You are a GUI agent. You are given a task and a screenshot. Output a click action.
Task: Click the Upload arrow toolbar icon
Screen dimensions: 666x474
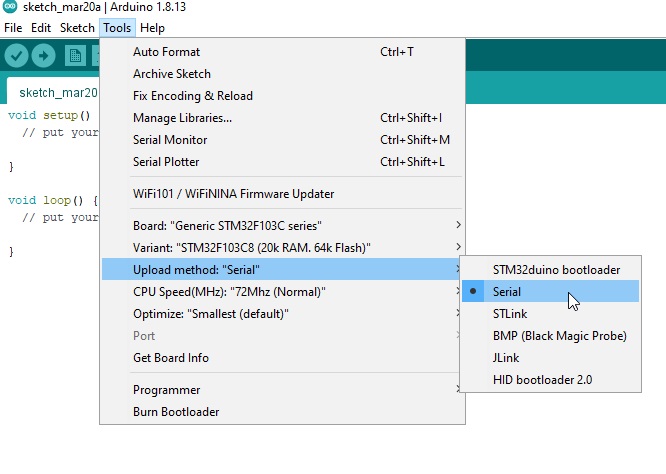tap(43, 55)
